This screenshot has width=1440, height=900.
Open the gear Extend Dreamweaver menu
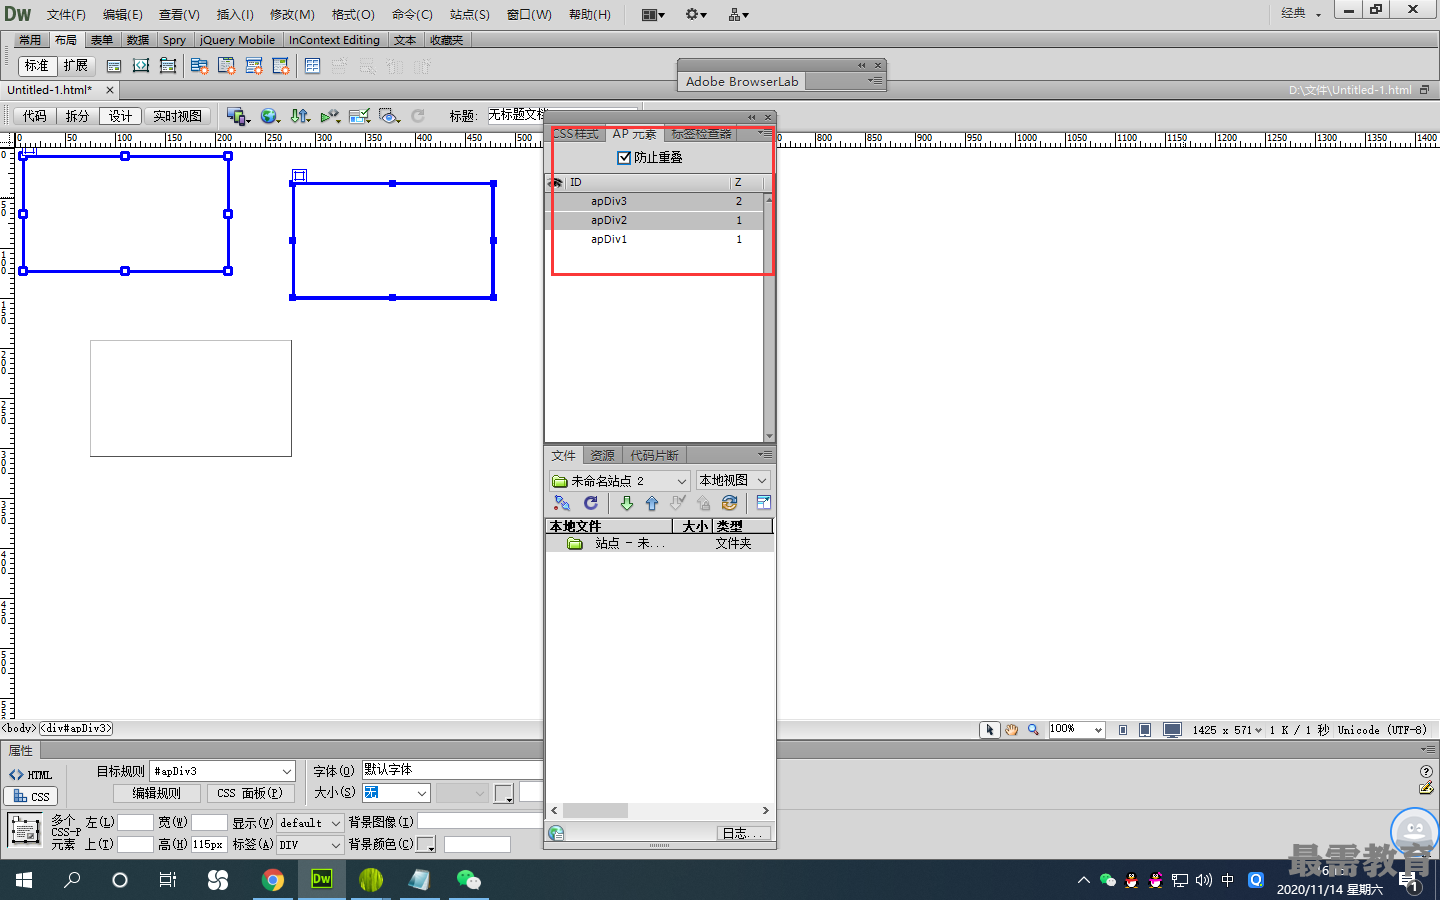point(696,14)
